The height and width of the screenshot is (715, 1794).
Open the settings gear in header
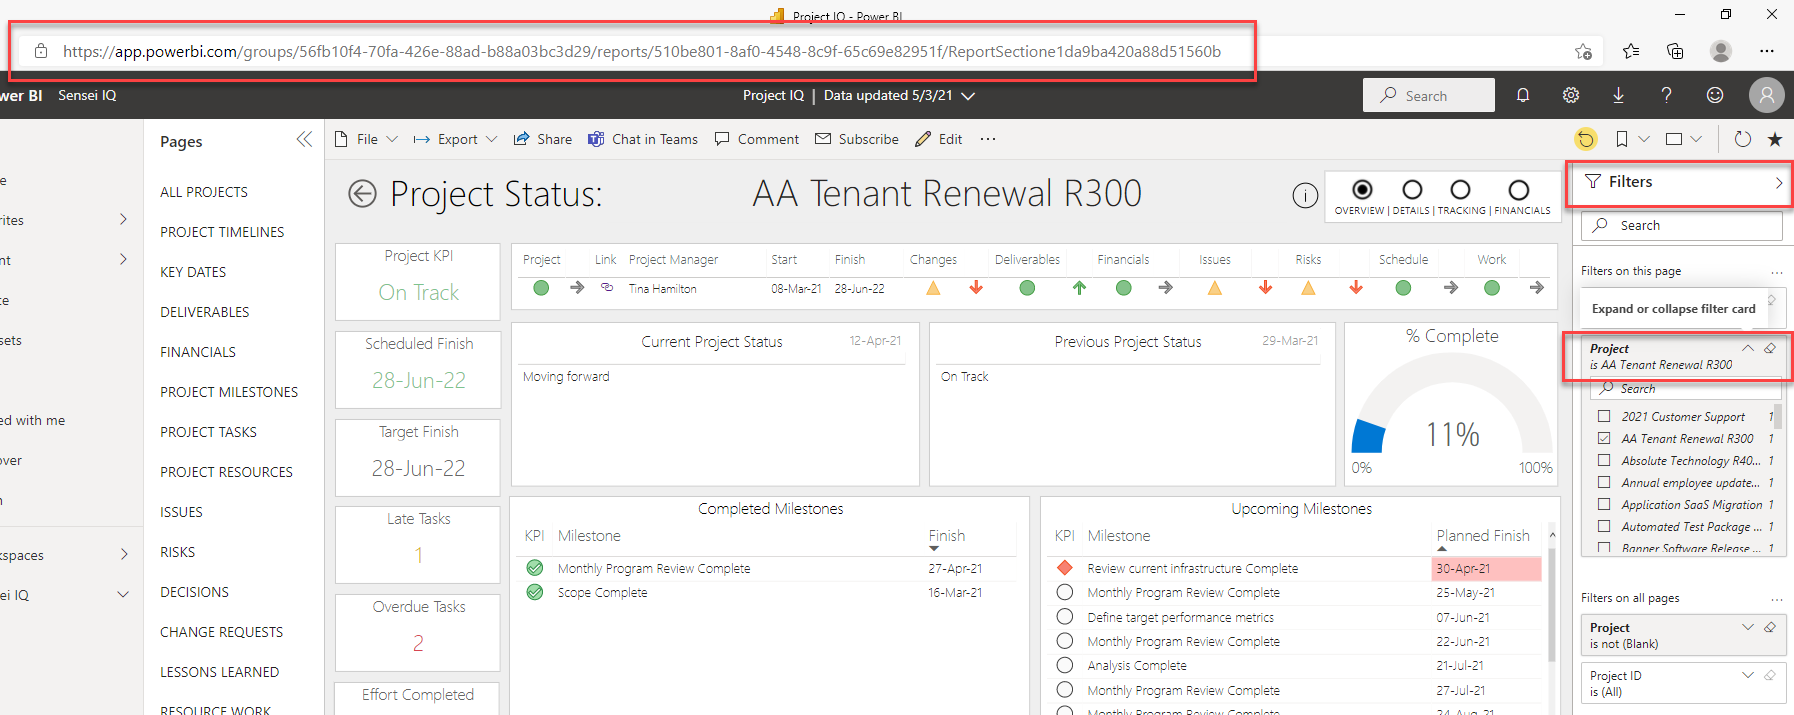(1571, 95)
